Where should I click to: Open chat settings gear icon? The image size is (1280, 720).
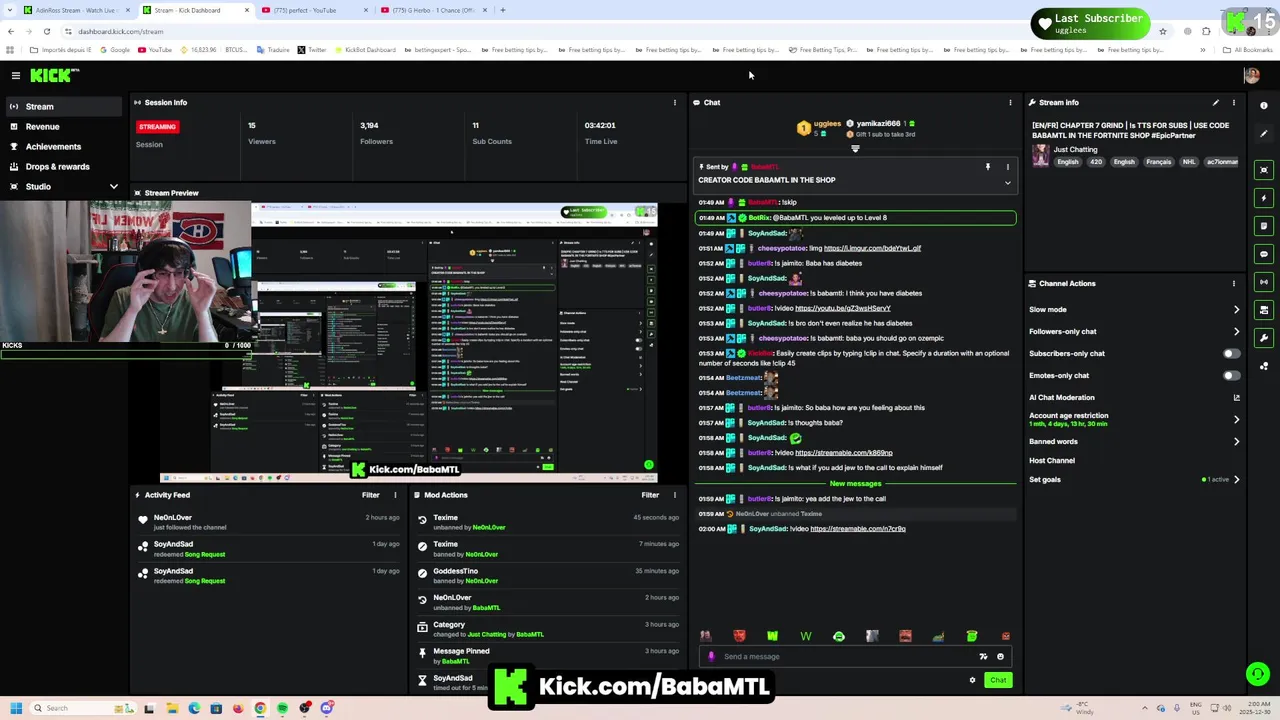[972, 680]
